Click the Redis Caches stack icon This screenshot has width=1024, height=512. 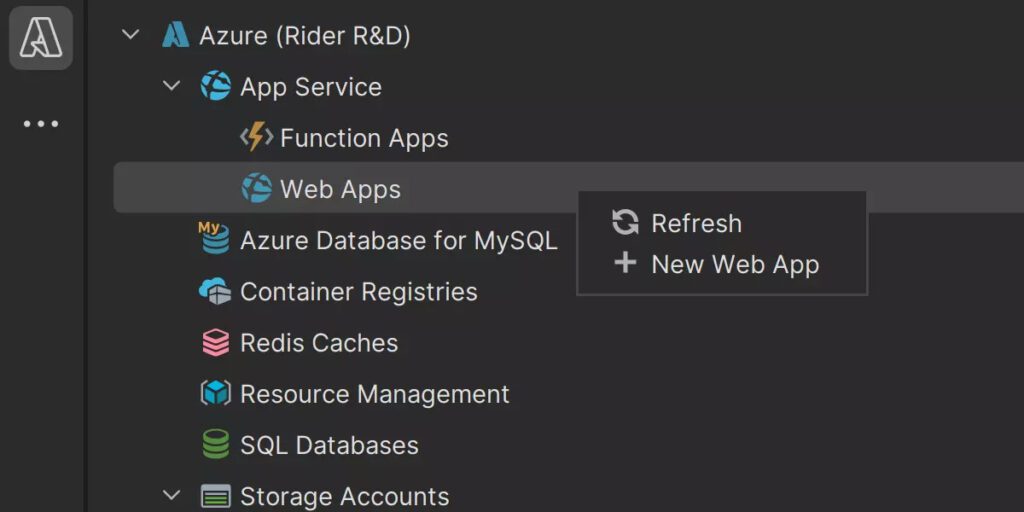[216, 343]
